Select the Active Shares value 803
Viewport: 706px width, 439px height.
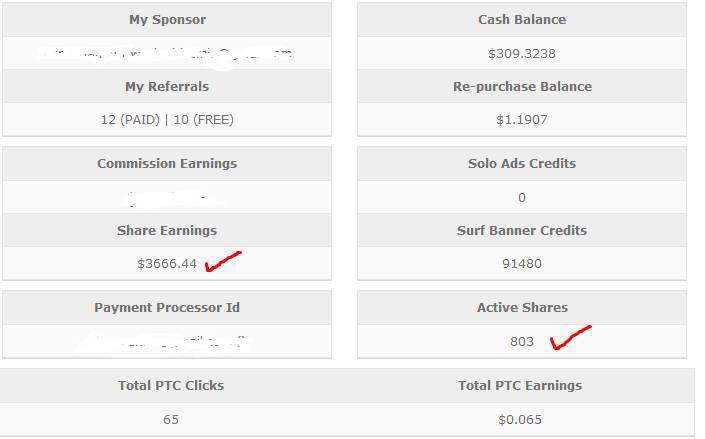point(522,342)
